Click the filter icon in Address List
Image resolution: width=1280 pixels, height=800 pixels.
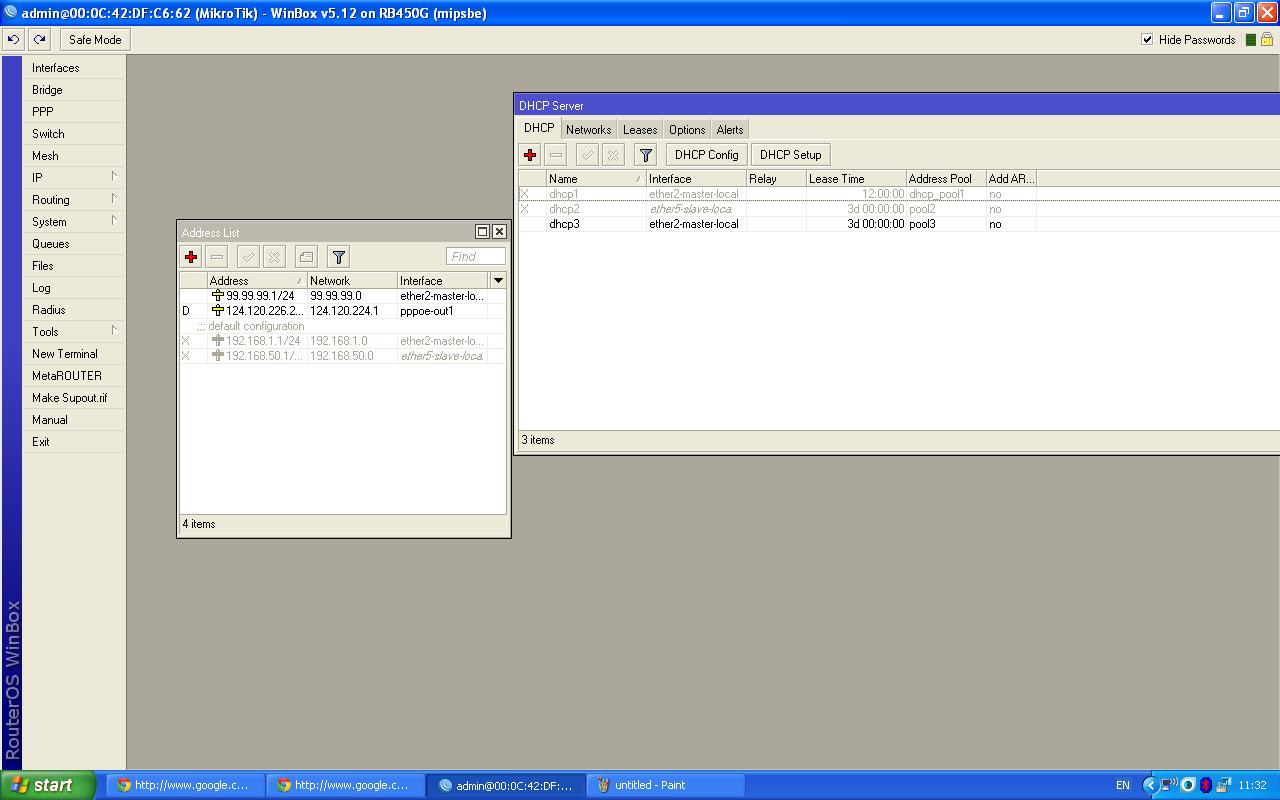click(x=339, y=257)
